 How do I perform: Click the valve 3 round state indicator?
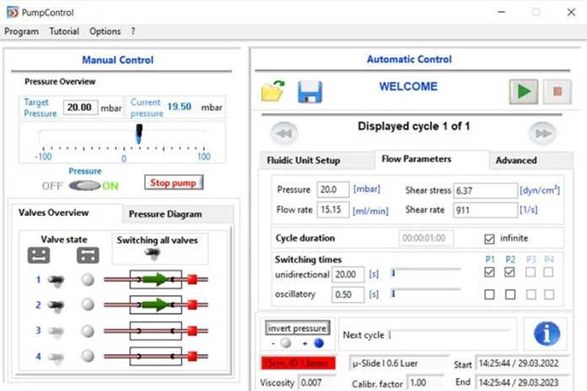click(x=88, y=331)
